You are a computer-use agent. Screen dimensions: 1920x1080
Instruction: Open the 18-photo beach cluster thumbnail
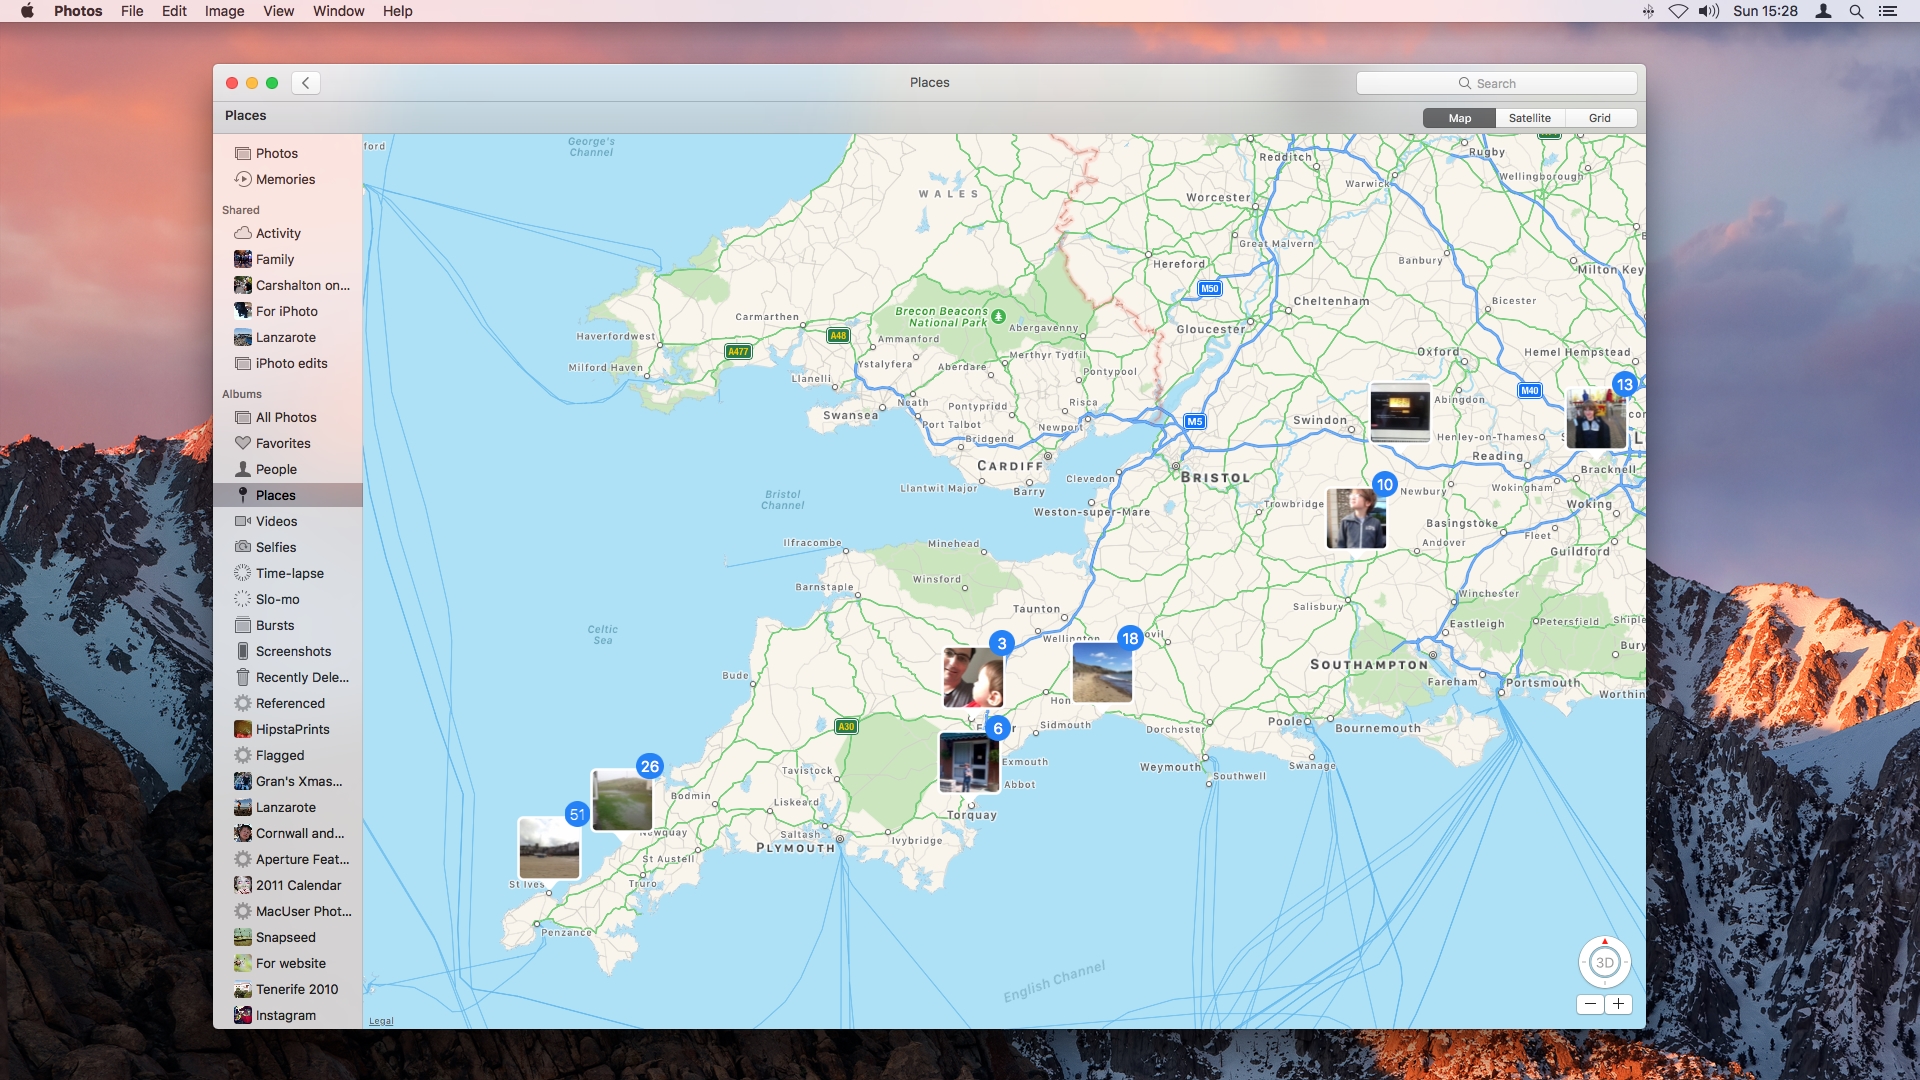[1102, 672]
